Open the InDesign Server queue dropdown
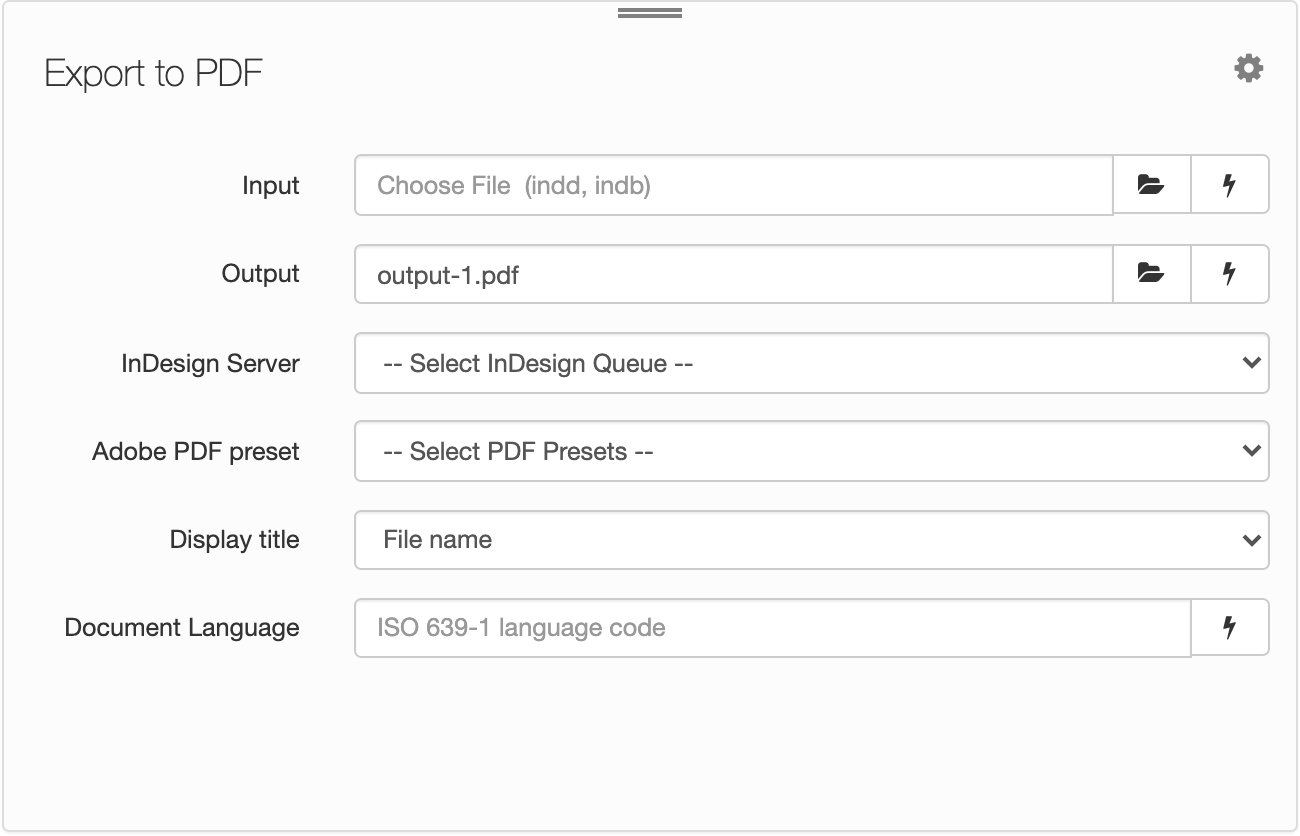Image resolution: width=1300 pixels, height=836 pixels. coord(812,363)
